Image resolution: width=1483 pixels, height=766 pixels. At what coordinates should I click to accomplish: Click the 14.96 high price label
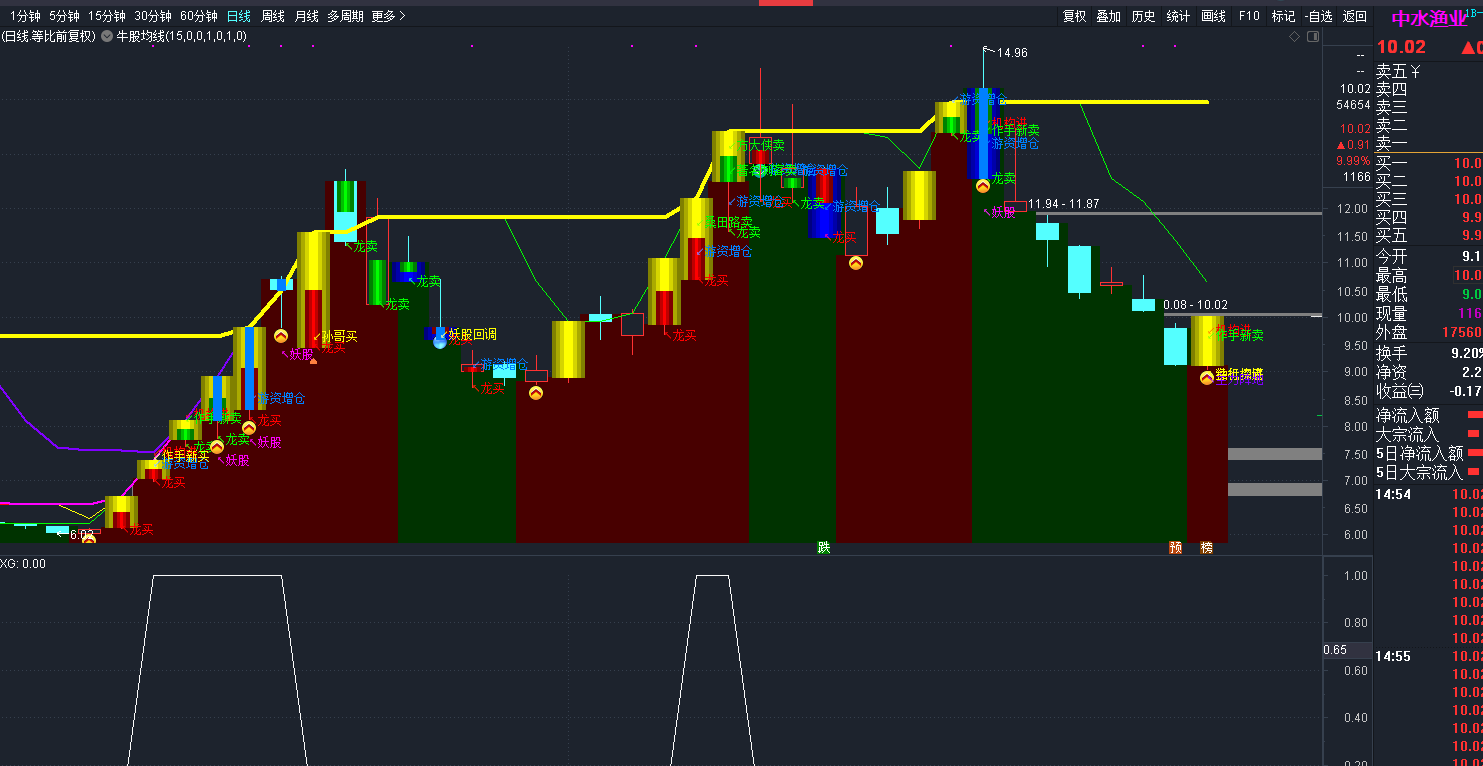pos(1012,53)
